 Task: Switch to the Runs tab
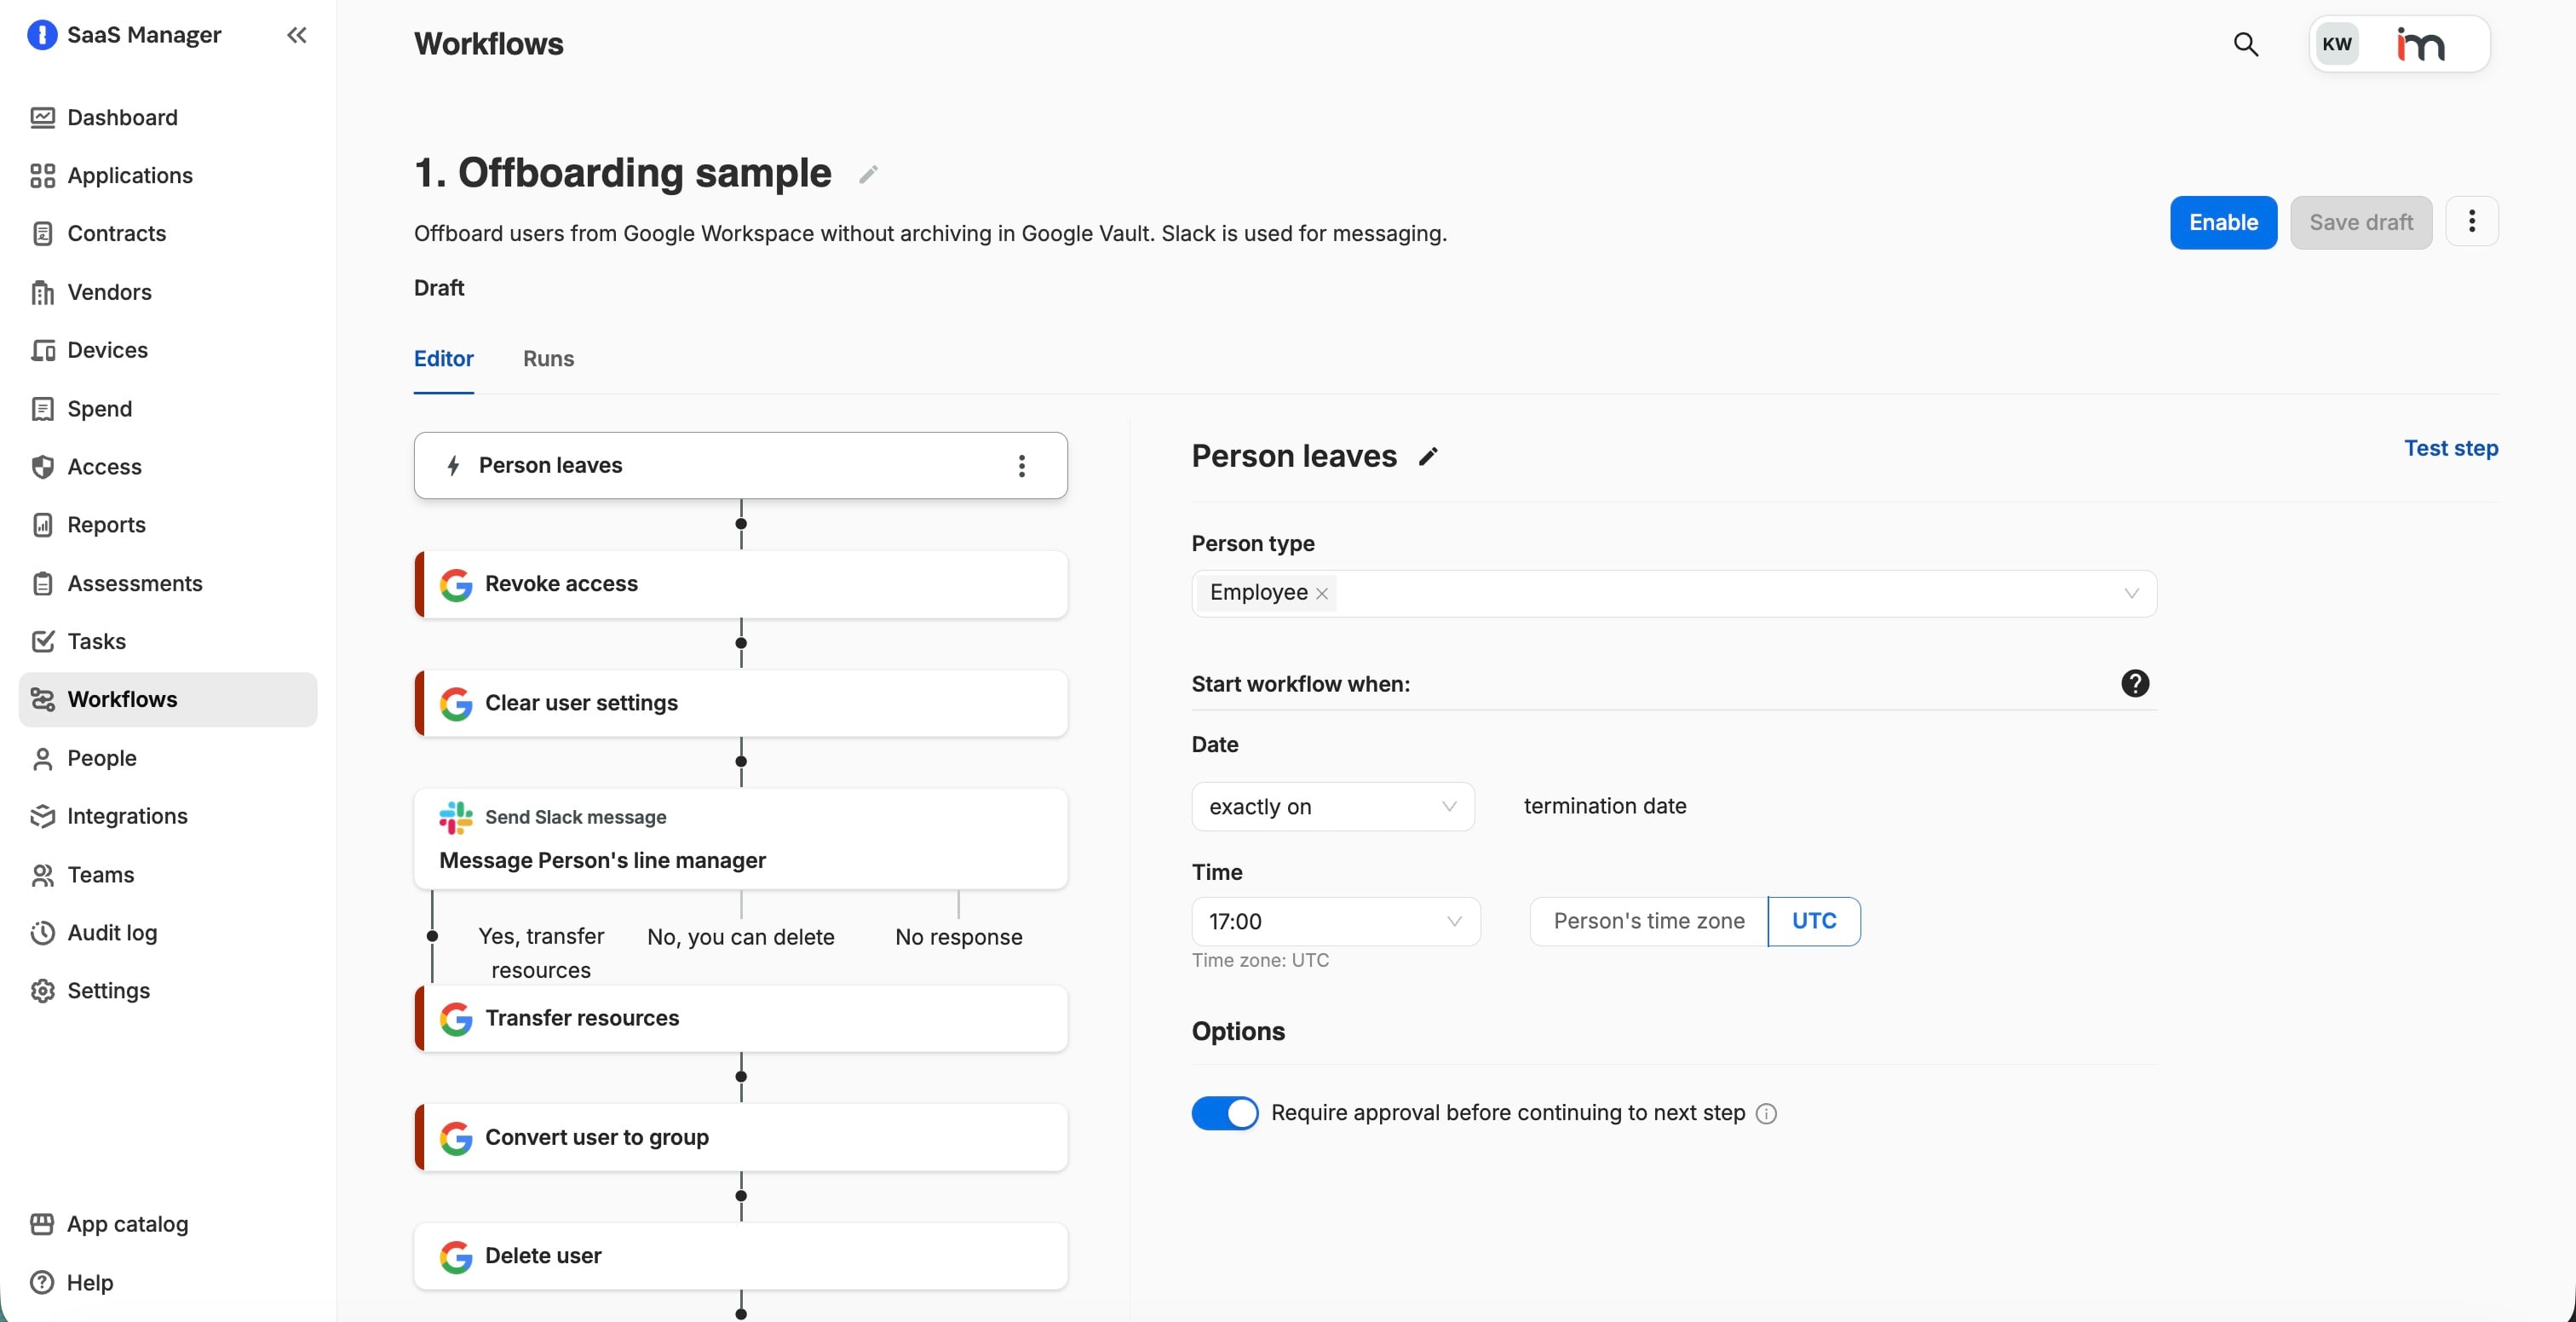click(x=548, y=359)
